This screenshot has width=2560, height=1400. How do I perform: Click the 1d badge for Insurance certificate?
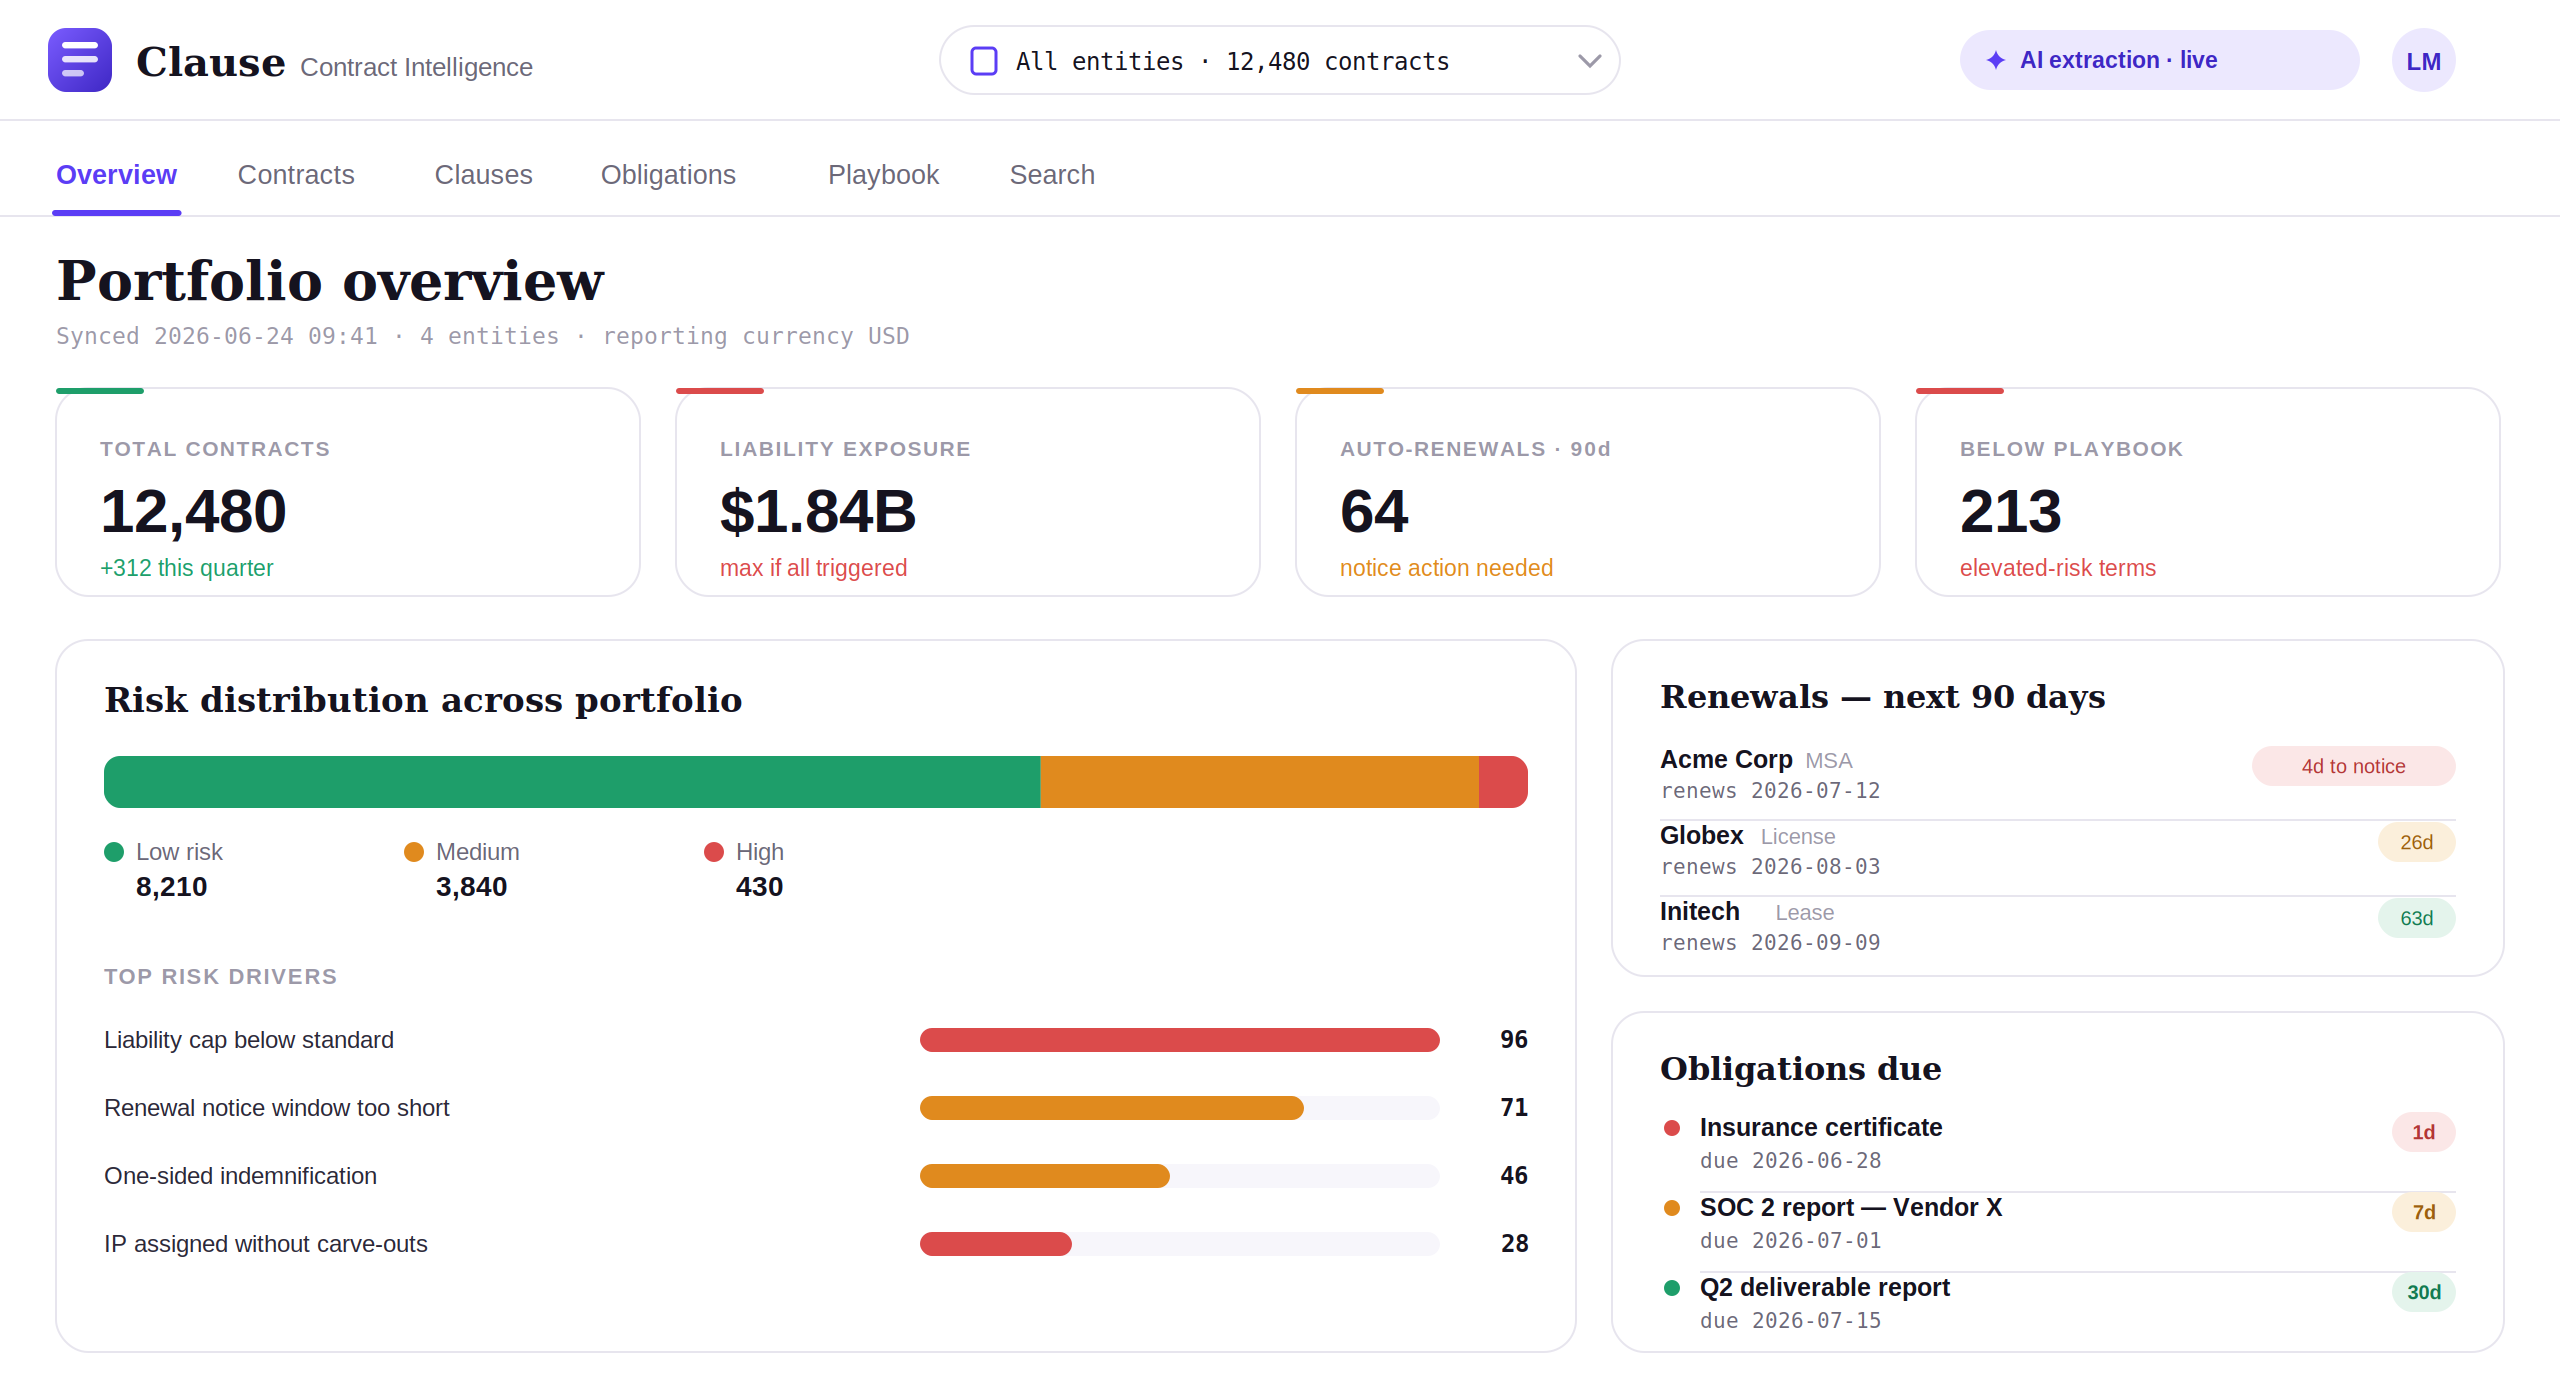click(x=2424, y=1133)
